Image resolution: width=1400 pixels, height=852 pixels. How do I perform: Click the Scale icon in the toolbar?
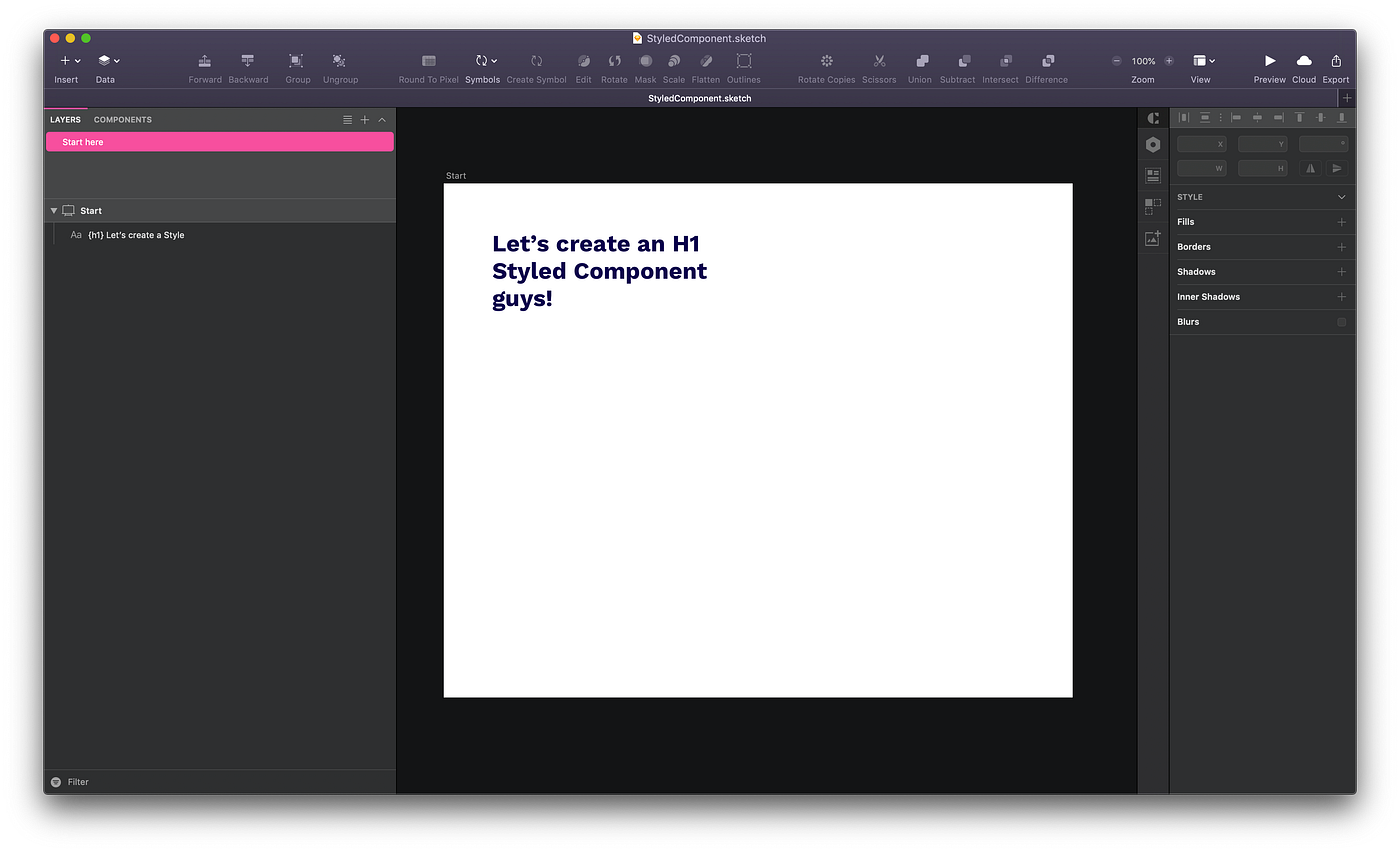click(x=673, y=61)
